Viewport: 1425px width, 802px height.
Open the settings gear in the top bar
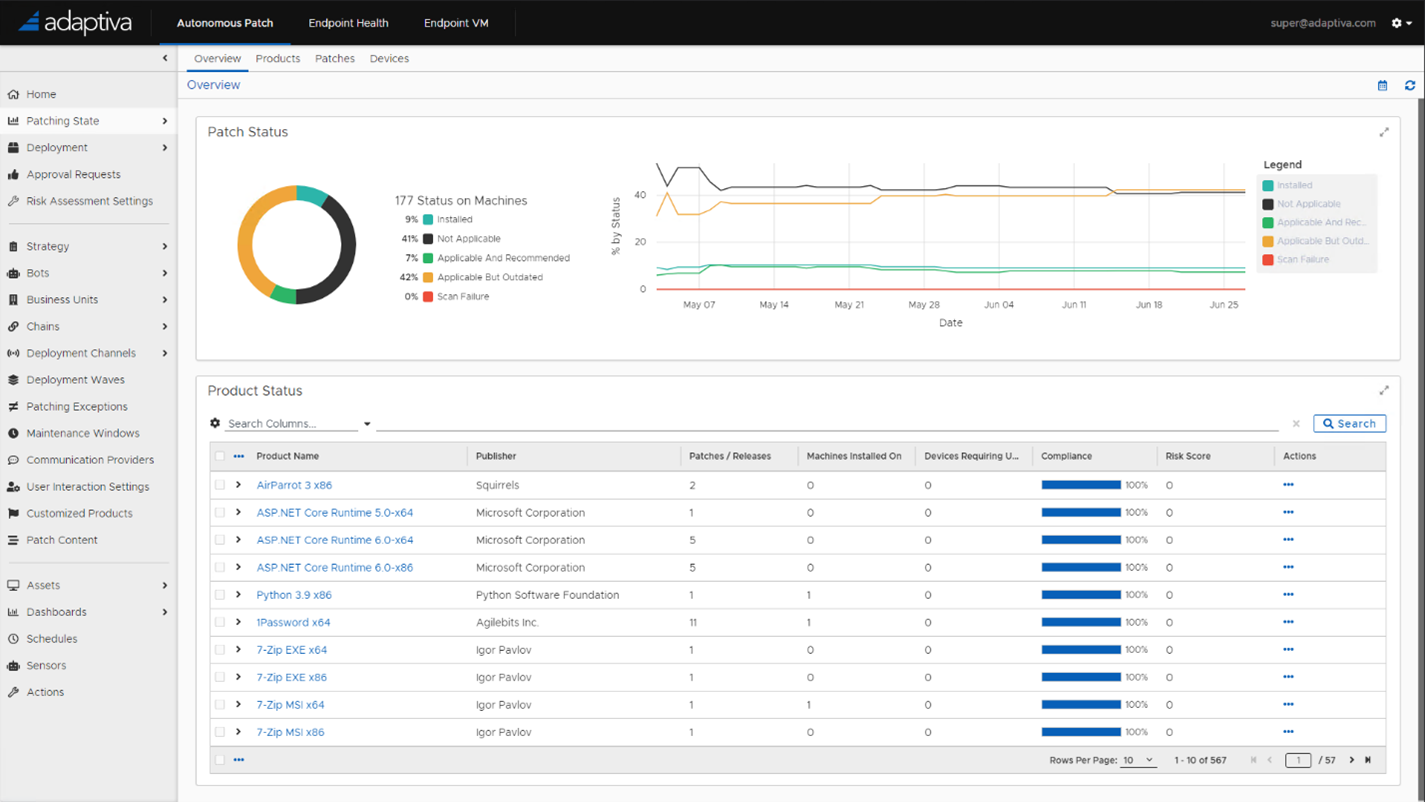1396,22
